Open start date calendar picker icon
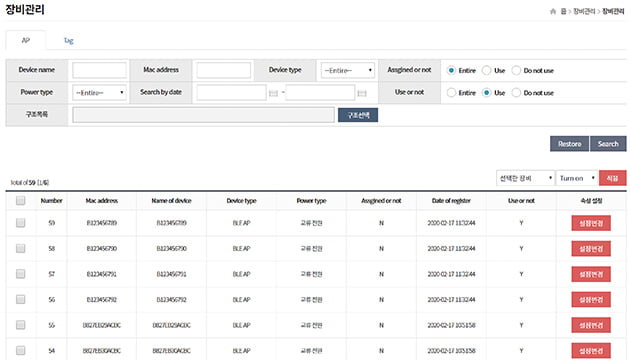 pos(273,93)
